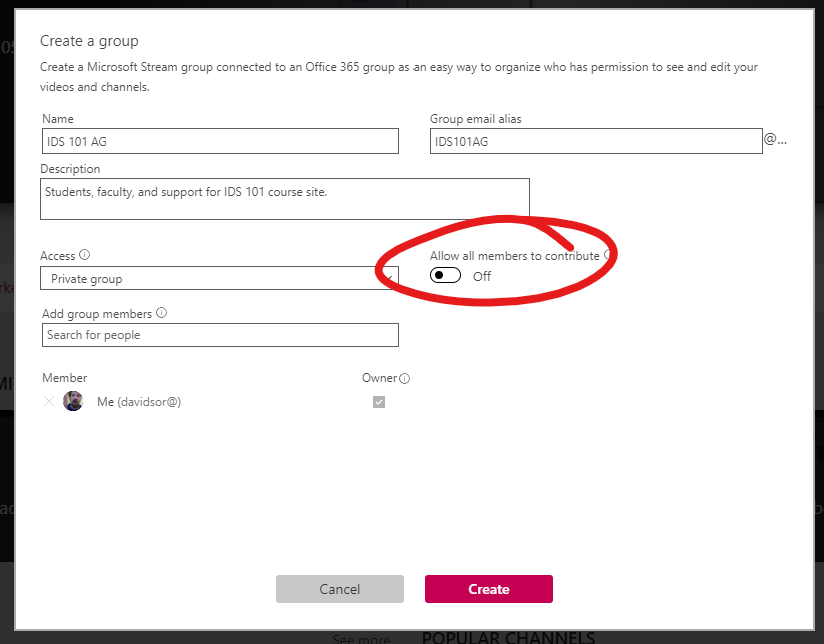The image size is (824, 644).
Task: Open the Access info tooltip
Action: [85, 255]
